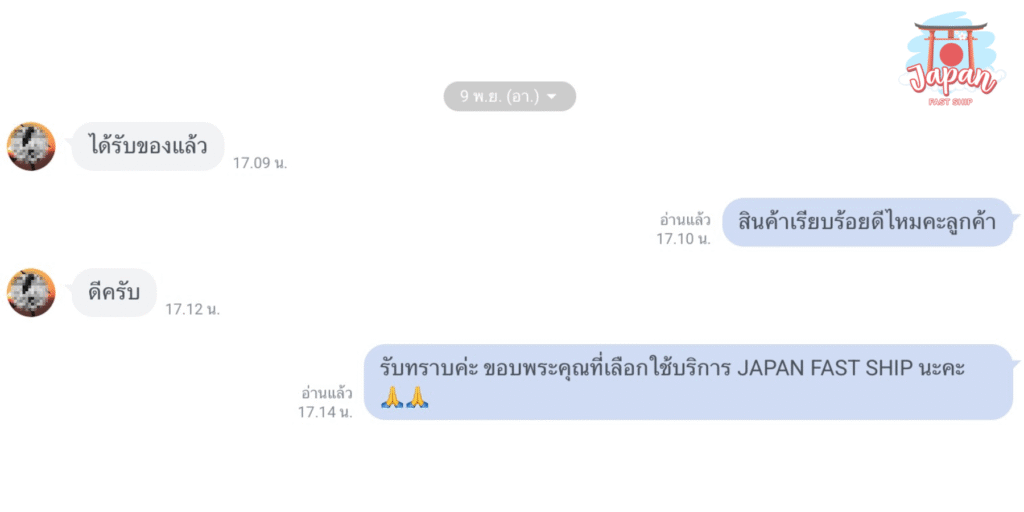This screenshot has height=512, width=1024.
Task: Click the อ่านแล้ว read label above 17.14 น.
Action: pyautogui.click(x=327, y=393)
